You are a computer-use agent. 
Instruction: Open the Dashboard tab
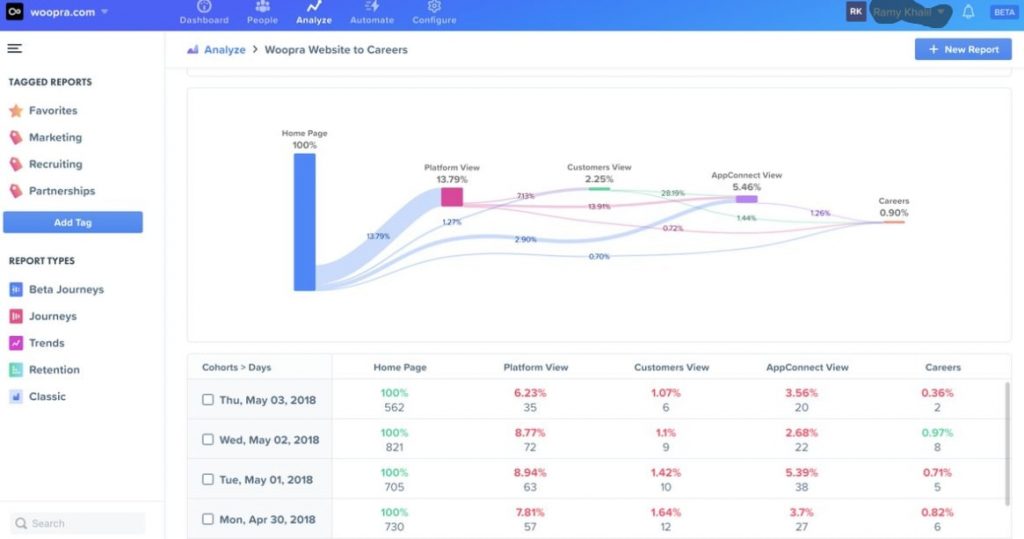click(x=204, y=13)
